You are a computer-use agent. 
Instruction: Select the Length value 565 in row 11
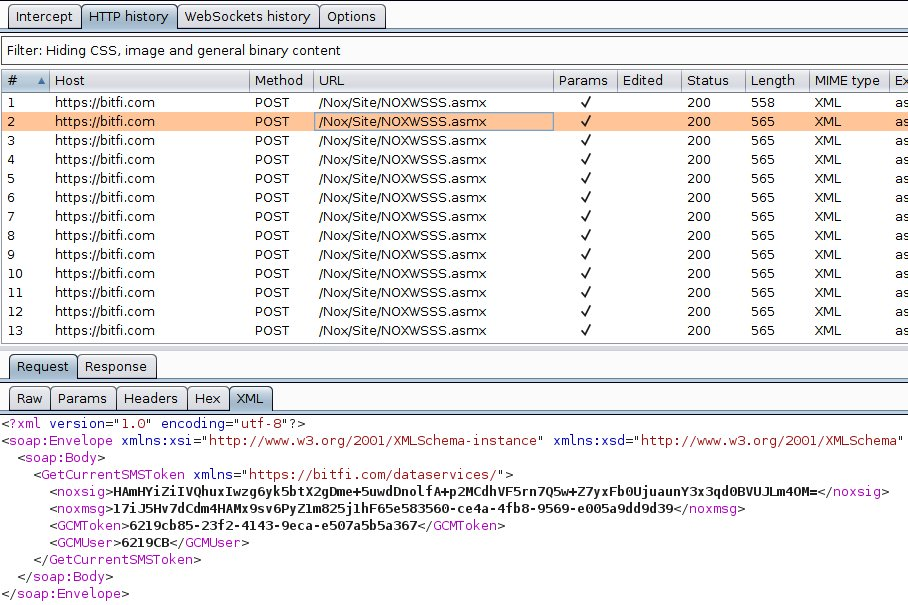pyautogui.click(x=763, y=293)
